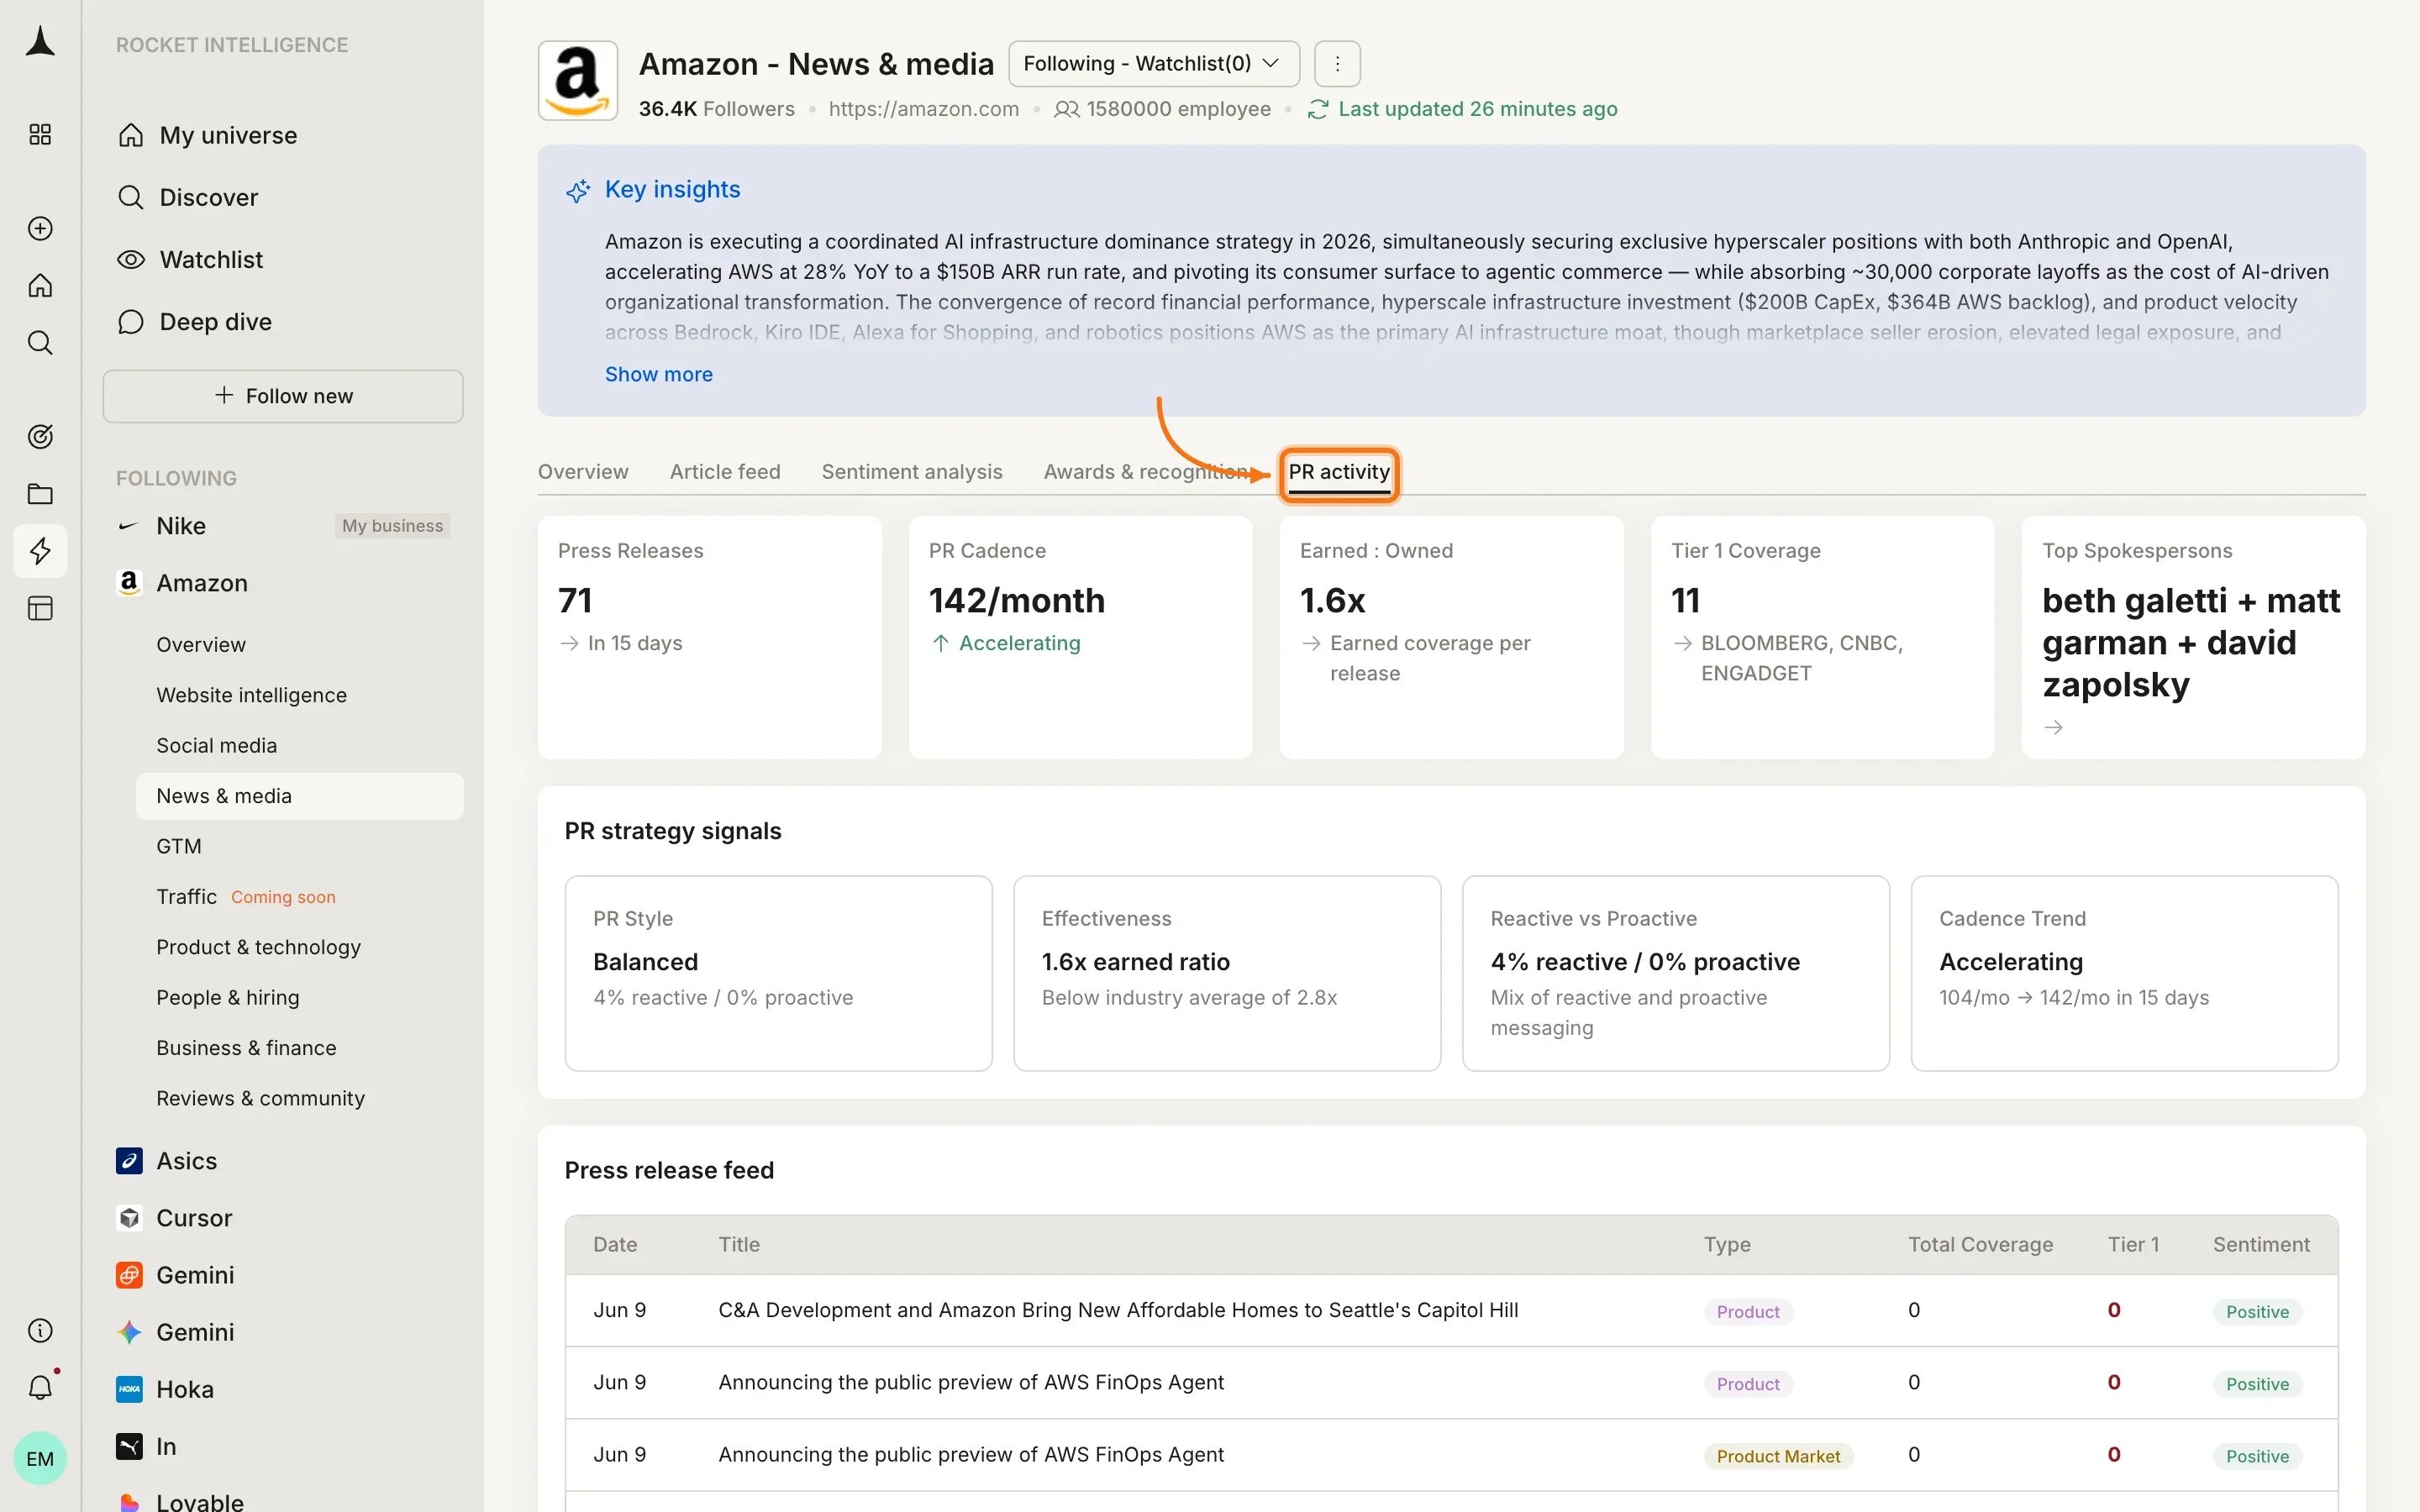Click the home icon in the rail

(40, 285)
